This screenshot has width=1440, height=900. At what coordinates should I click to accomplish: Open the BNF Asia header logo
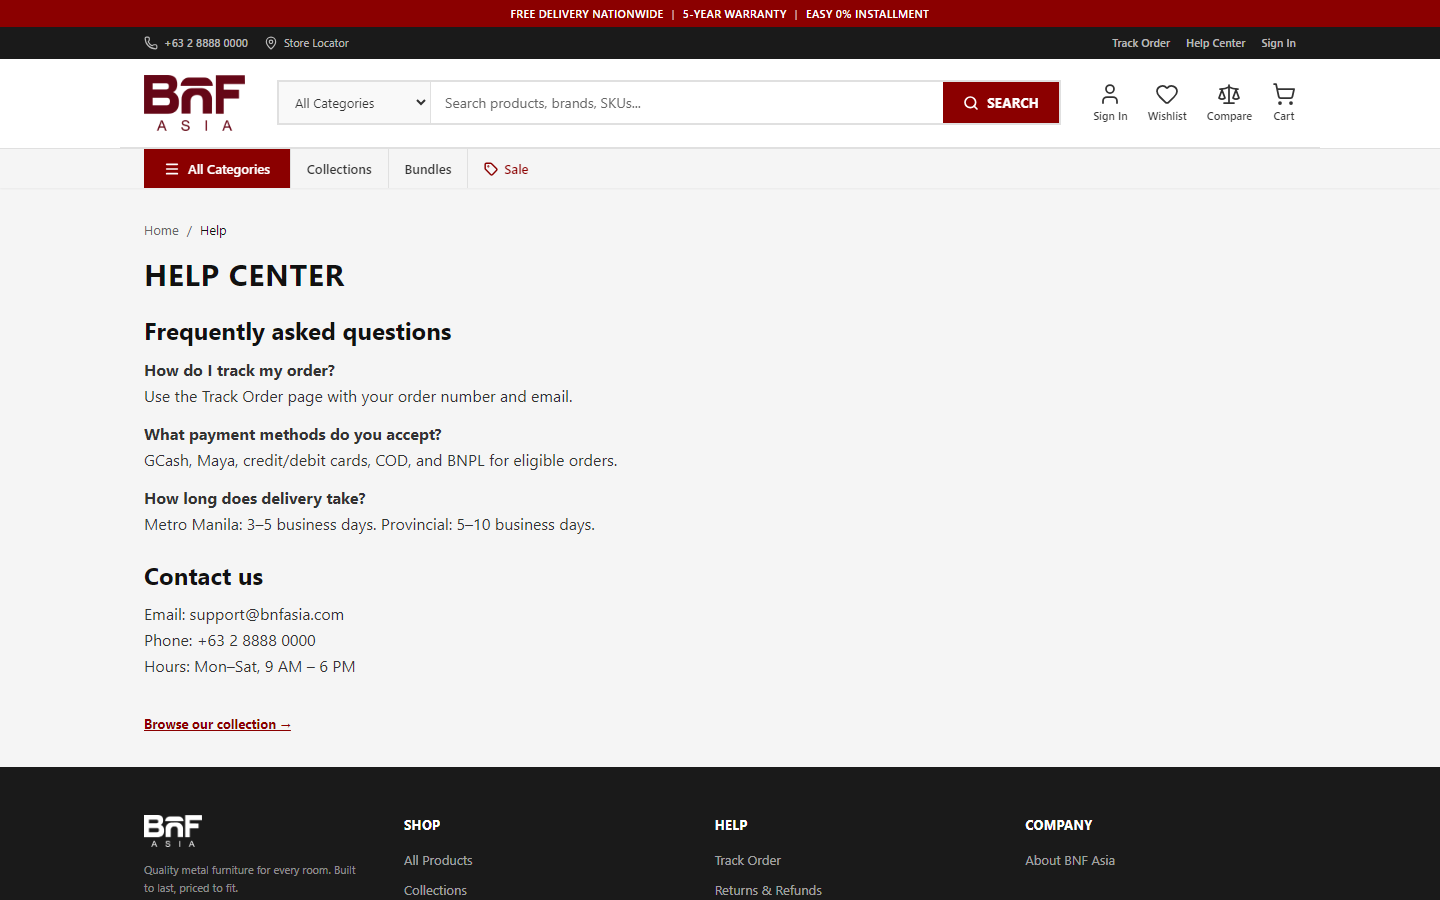[x=195, y=103]
